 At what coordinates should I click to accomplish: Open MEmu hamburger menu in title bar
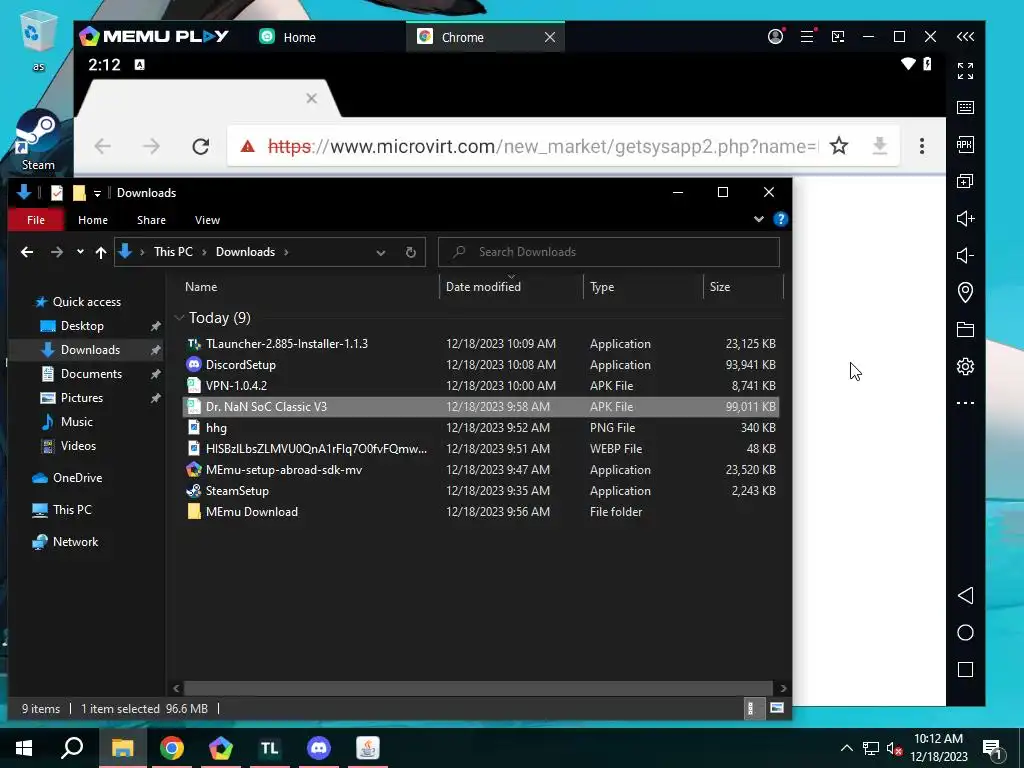click(x=807, y=37)
